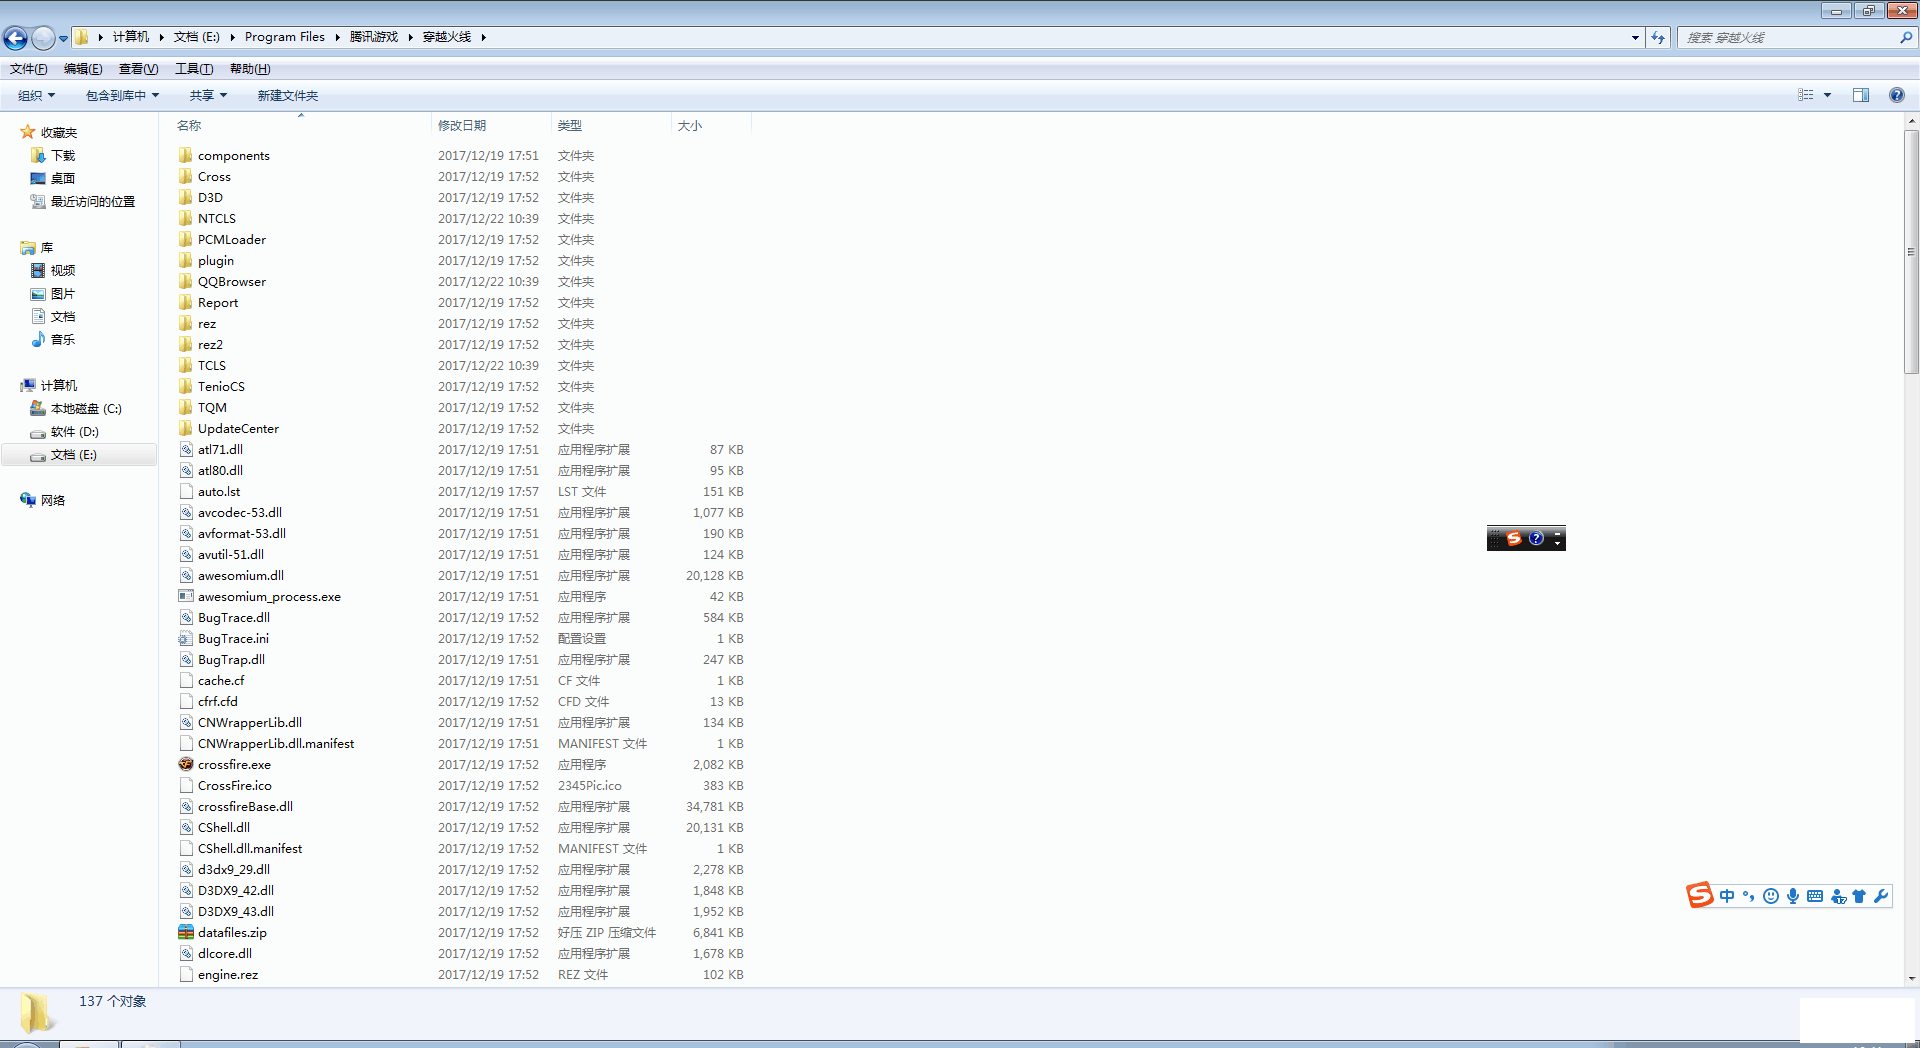Click the change view icon
Viewport: 1920px width, 1048px height.
pyautogui.click(x=1806, y=95)
